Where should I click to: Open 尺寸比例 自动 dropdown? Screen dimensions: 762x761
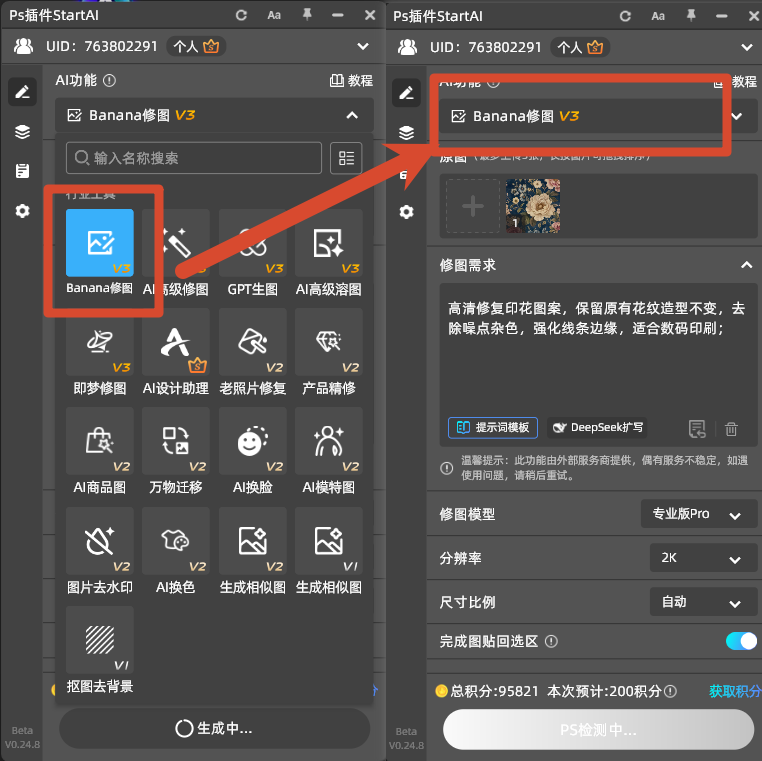click(x=703, y=602)
